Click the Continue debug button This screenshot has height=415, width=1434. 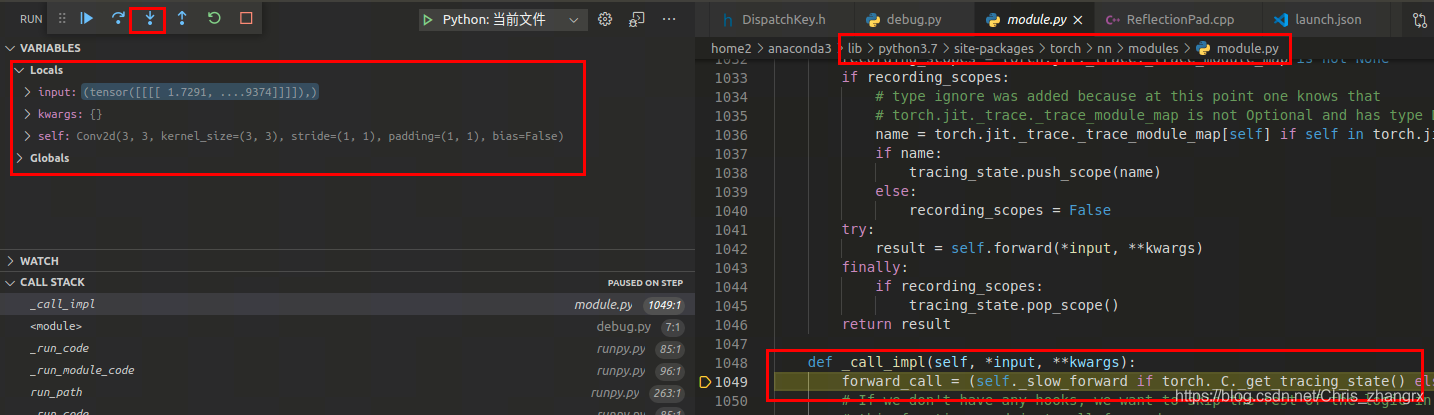[x=87, y=18]
